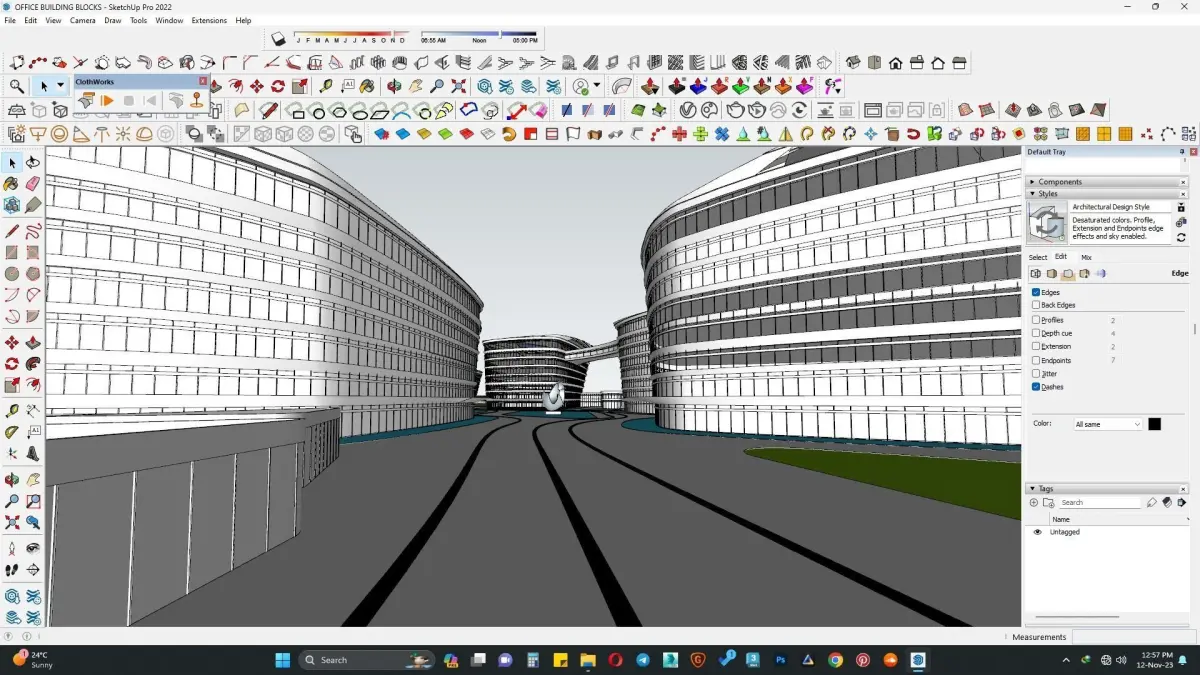This screenshot has width=1200, height=675.
Task: Pick the Eraser tool in left toolbar
Action: [33, 184]
